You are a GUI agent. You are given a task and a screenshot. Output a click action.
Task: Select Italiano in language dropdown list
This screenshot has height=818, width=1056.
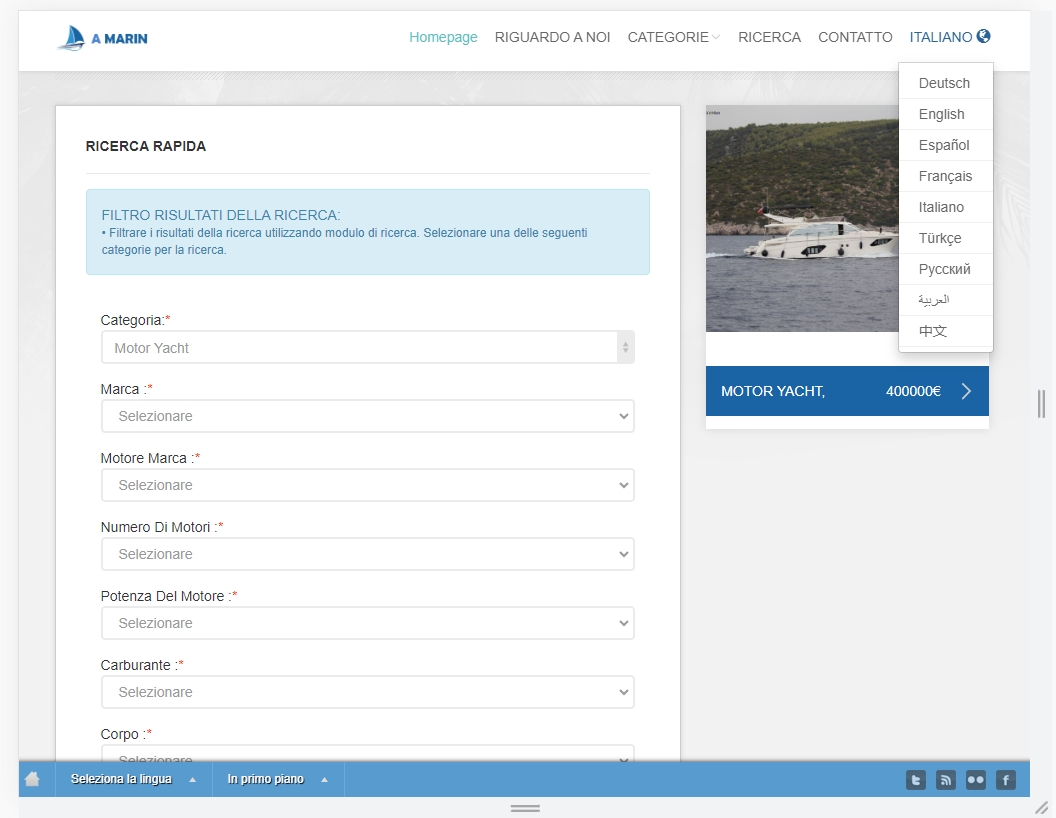click(x=946, y=207)
